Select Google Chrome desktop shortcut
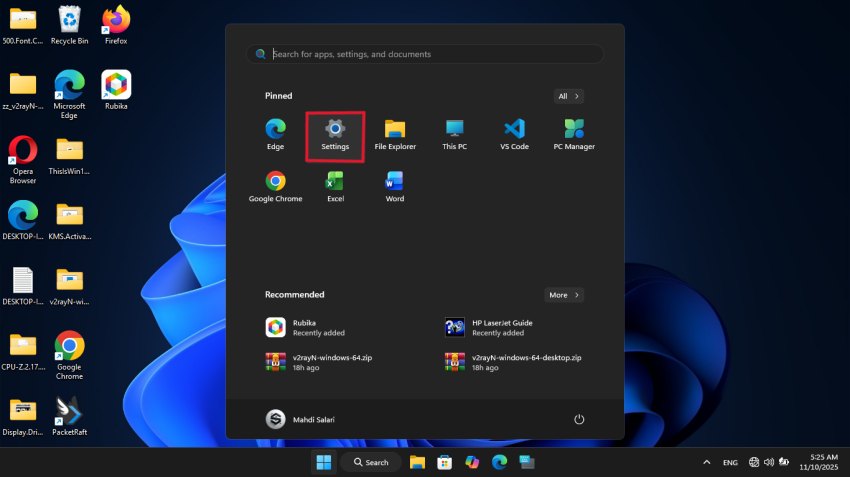Screen dimensions: 850x477 coord(69,355)
